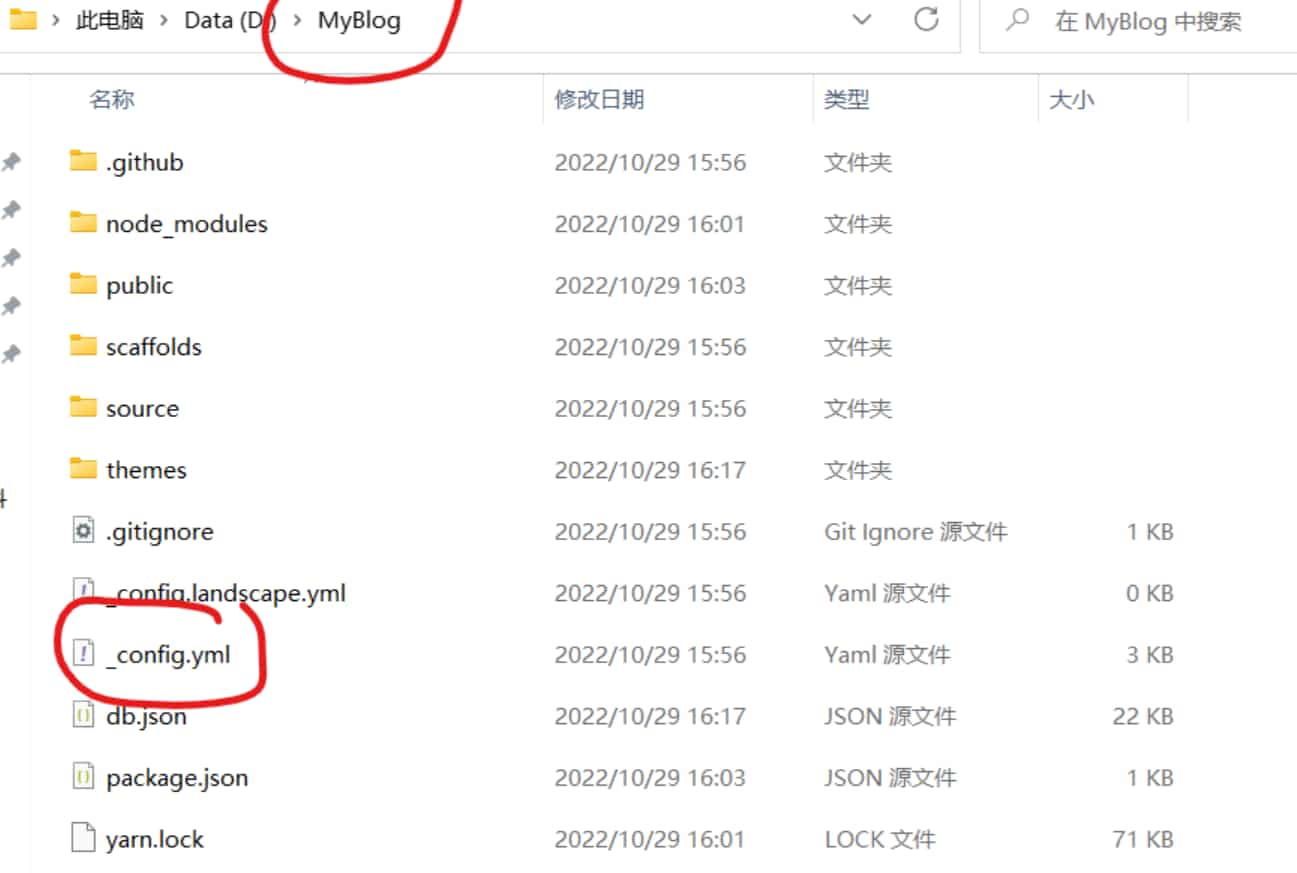Open the address bar history dropdown

tap(861, 20)
